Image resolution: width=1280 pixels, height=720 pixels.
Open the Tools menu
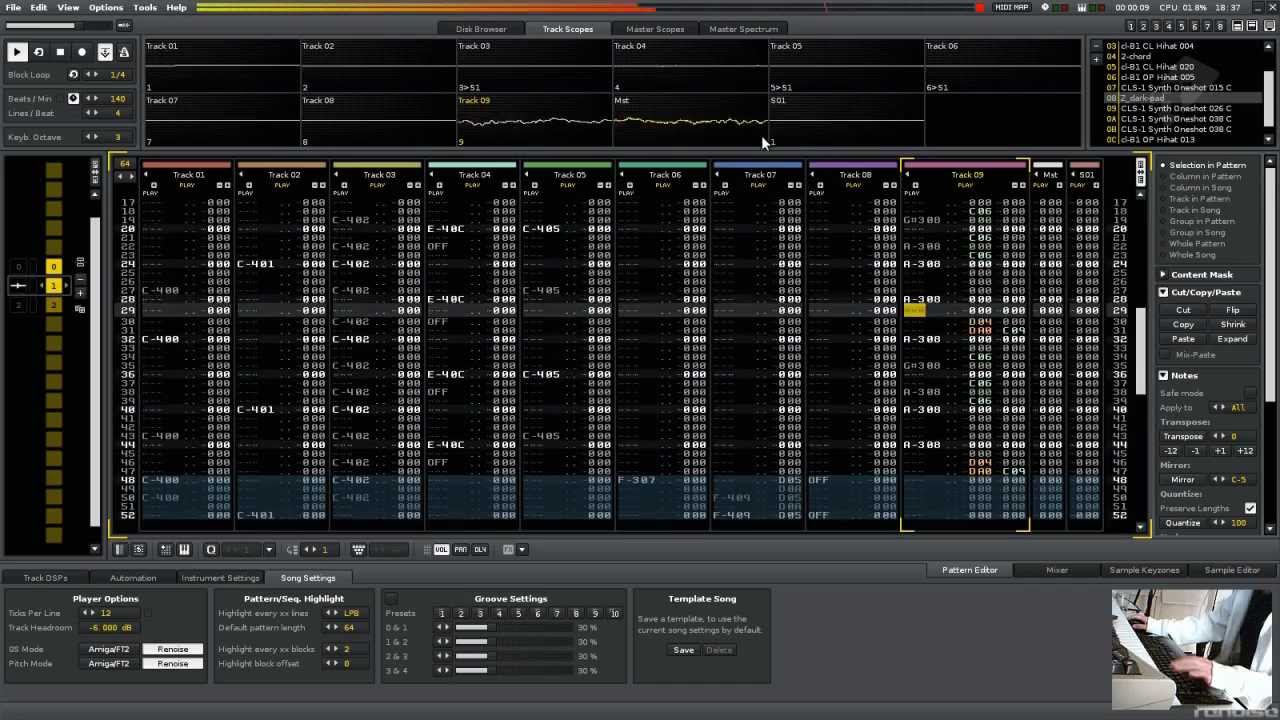point(145,7)
